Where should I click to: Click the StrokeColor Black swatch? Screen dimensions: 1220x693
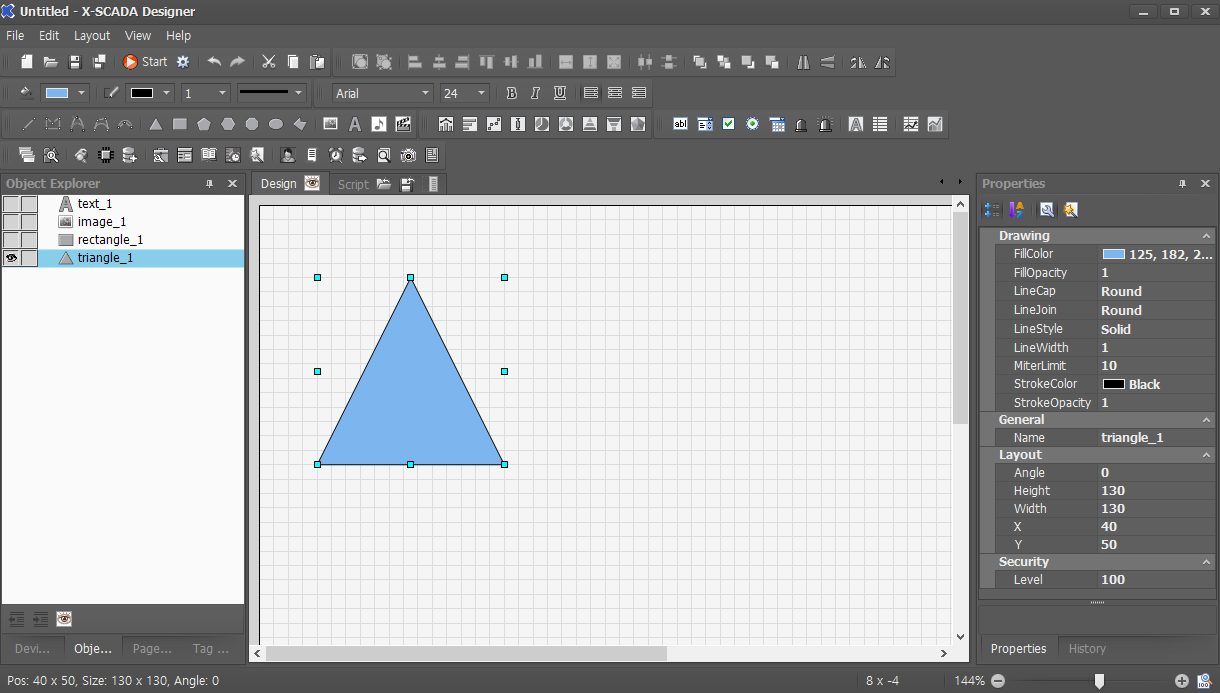1113,384
